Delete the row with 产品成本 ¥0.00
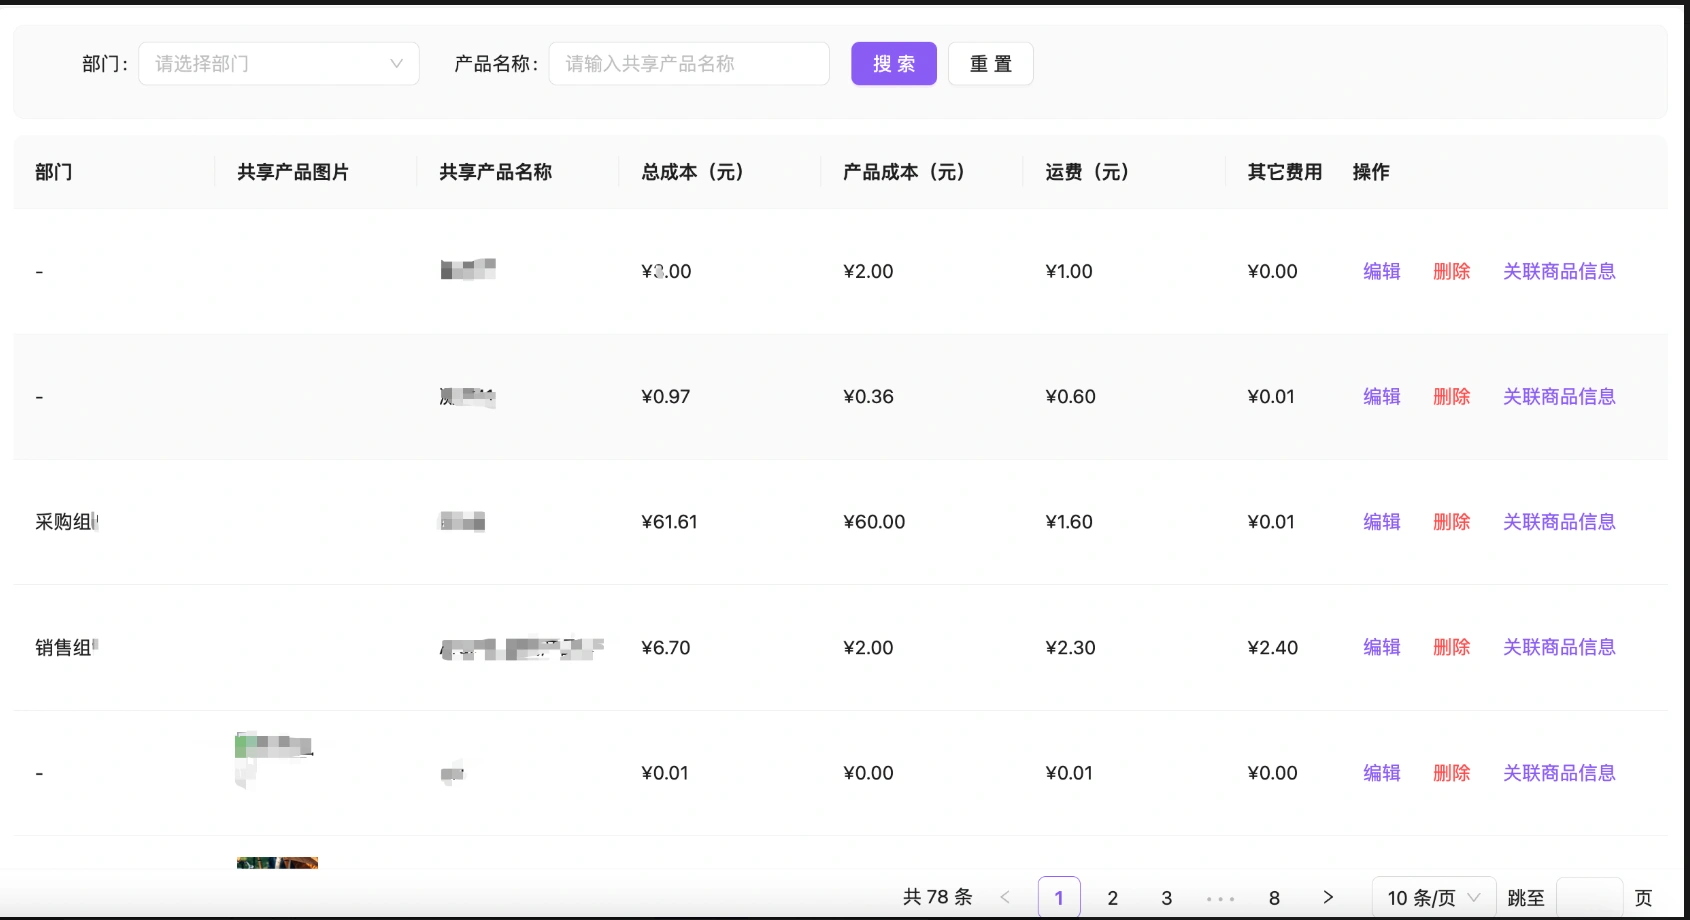This screenshot has width=1690, height=920. coord(1452,773)
